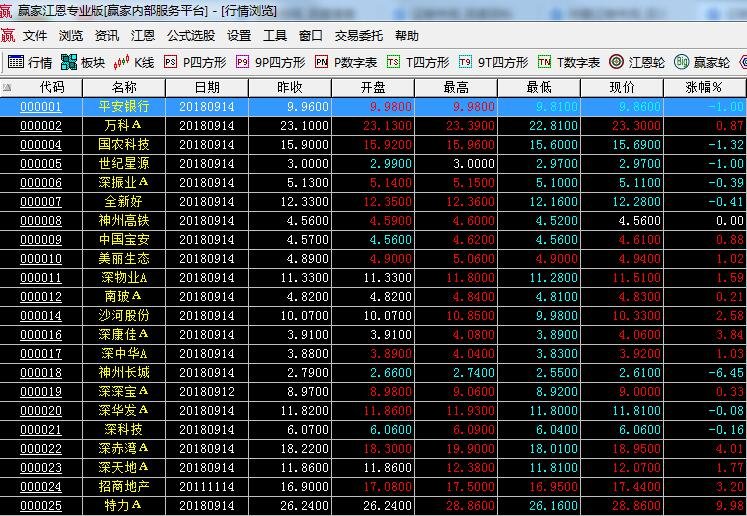Open stock code 000002 link
This screenshot has width=747, height=516.
pyautogui.click(x=41, y=126)
